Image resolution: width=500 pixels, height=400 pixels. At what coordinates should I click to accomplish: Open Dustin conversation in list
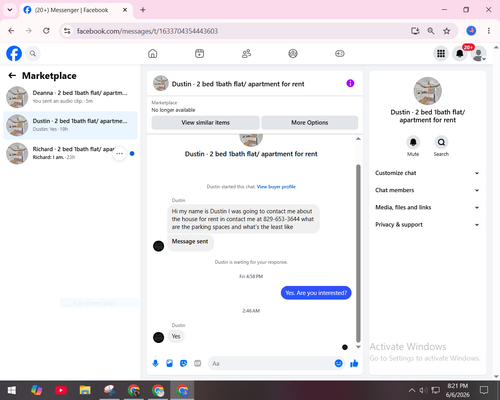pyautogui.click(x=70, y=125)
